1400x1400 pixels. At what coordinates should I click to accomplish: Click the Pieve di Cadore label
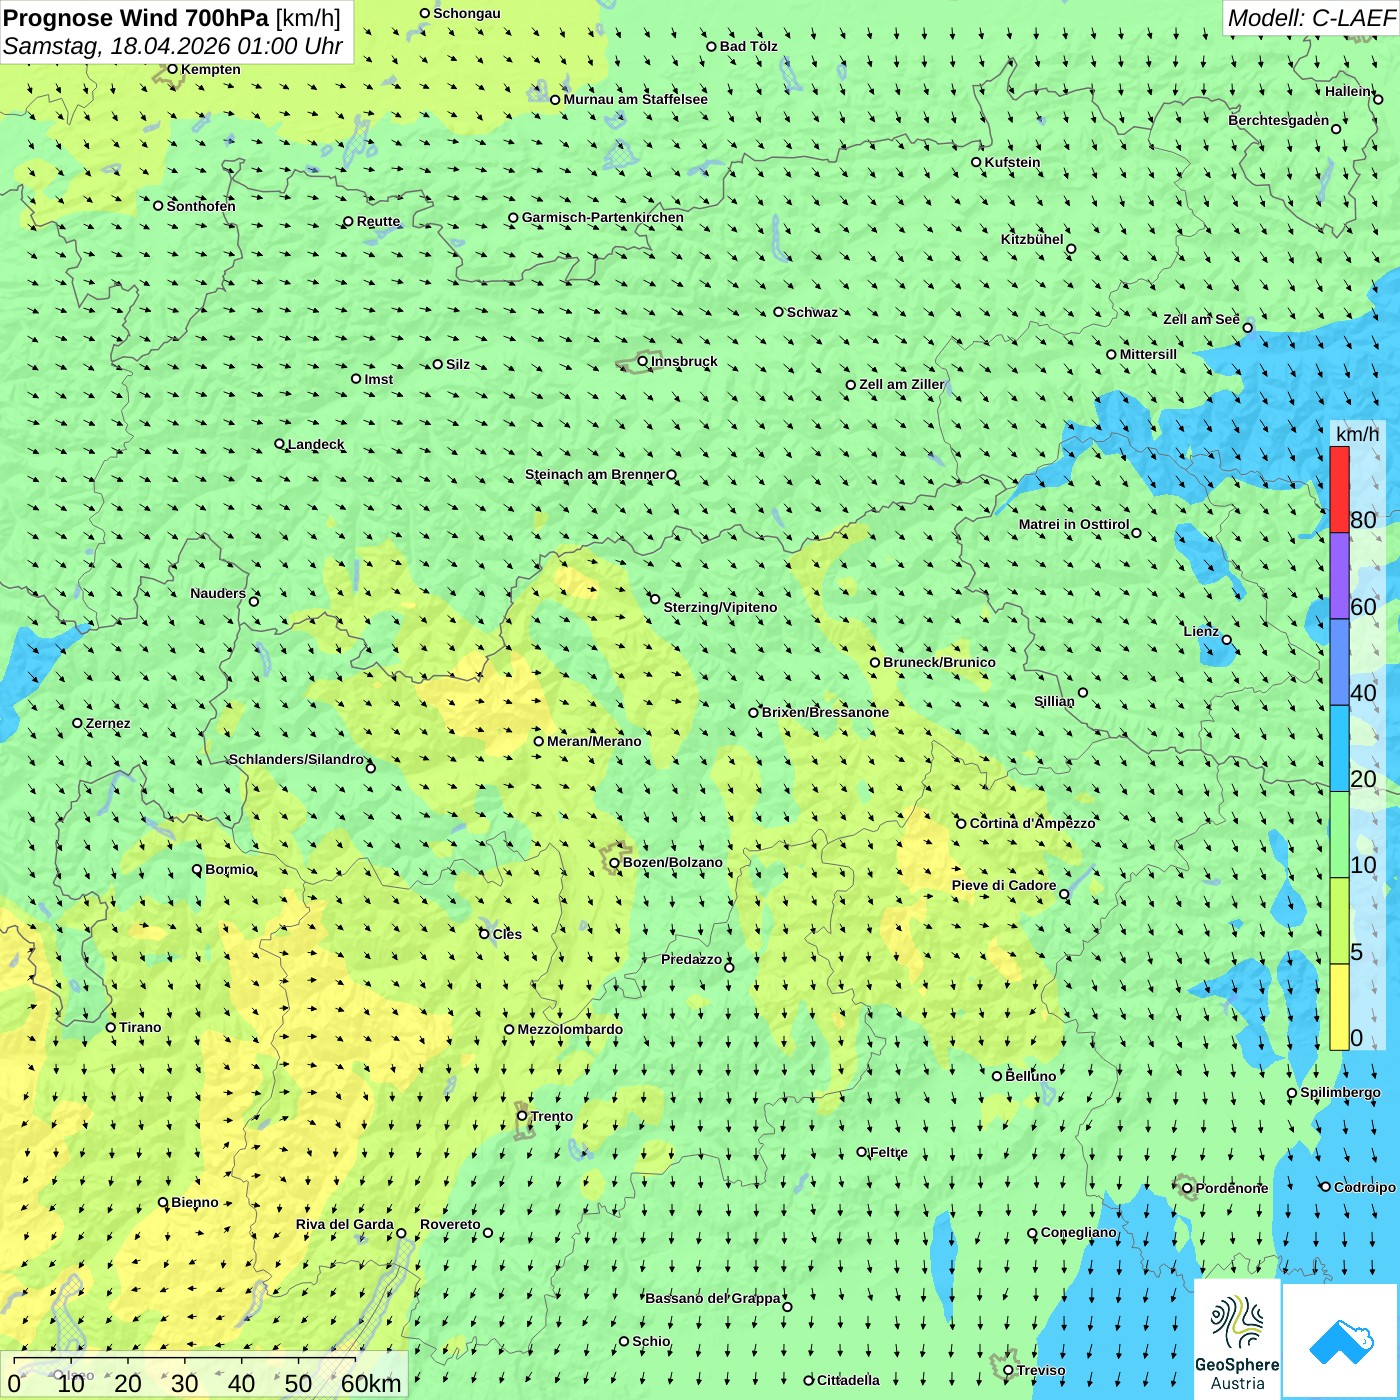1004,885
